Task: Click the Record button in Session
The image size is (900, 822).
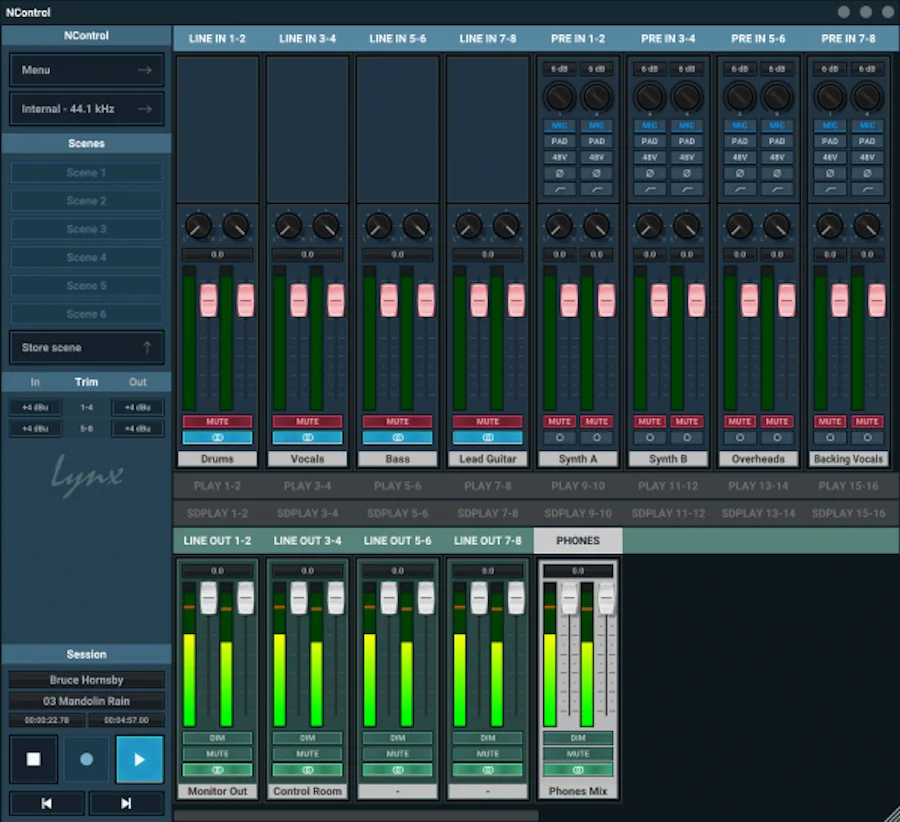Action: [87, 759]
